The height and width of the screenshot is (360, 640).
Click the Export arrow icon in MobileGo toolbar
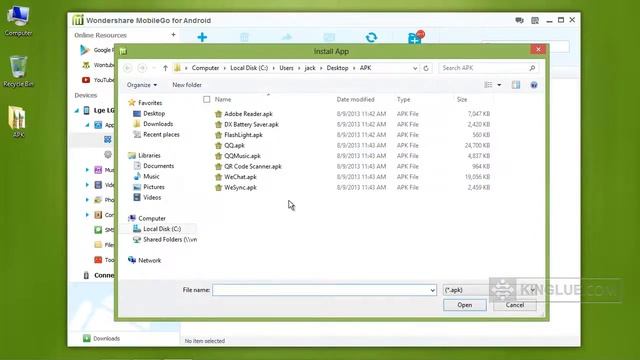[x=287, y=37]
